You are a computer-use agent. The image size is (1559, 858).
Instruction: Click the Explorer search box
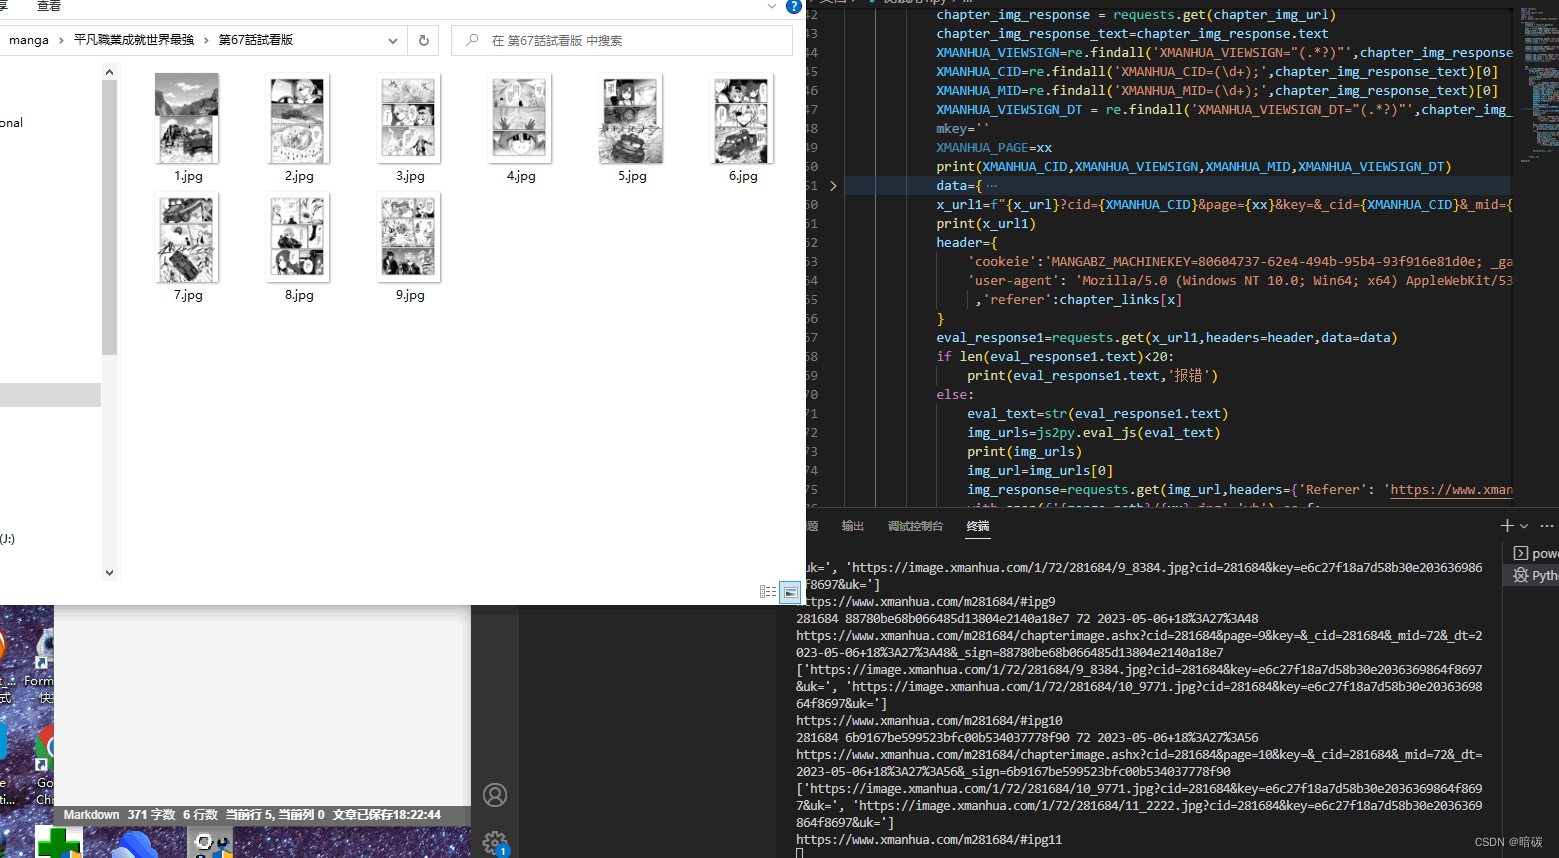(x=621, y=40)
